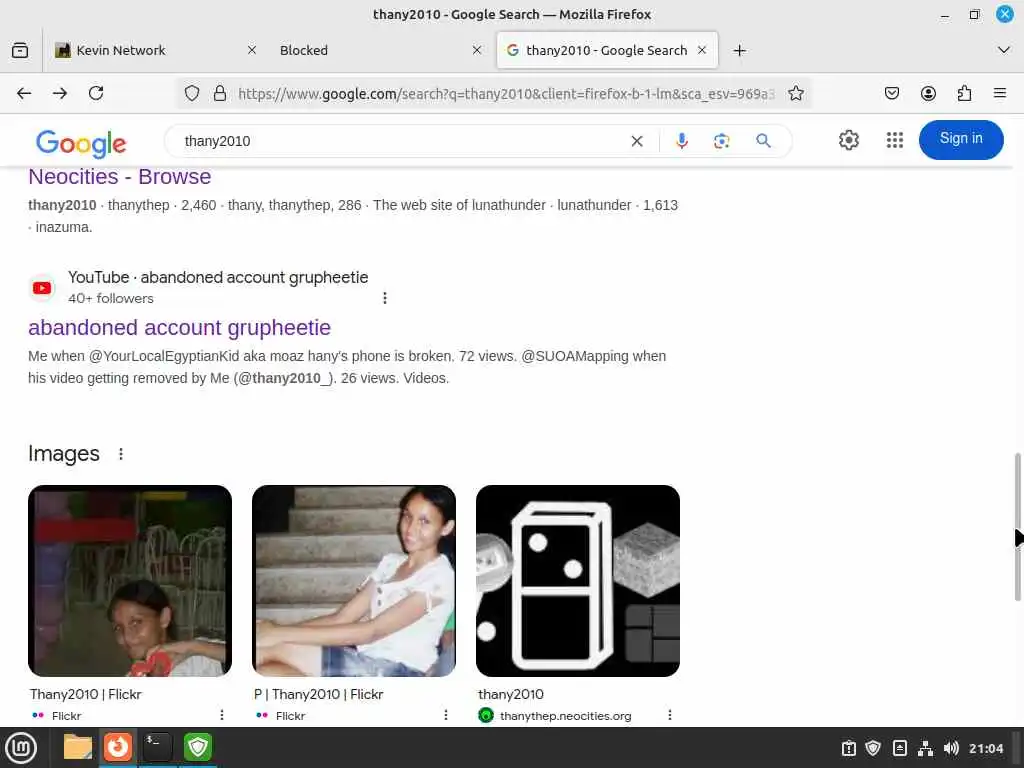Go forward one page
This screenshot has width=1024, height=768.
pos(60,93)
